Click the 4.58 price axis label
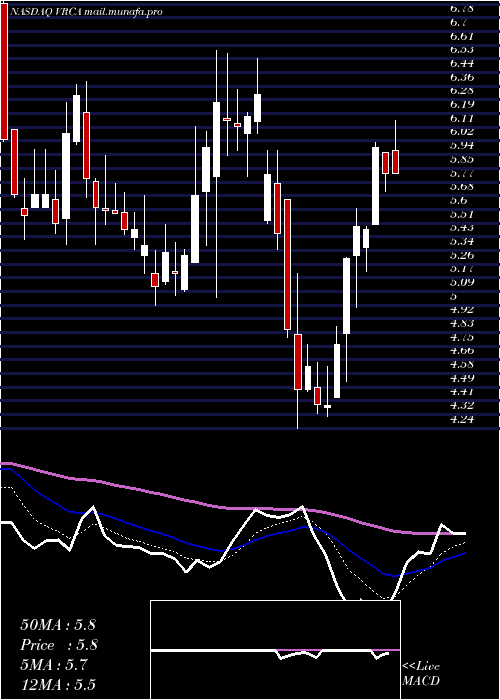The image size is (500, 700). click(462, 364)
